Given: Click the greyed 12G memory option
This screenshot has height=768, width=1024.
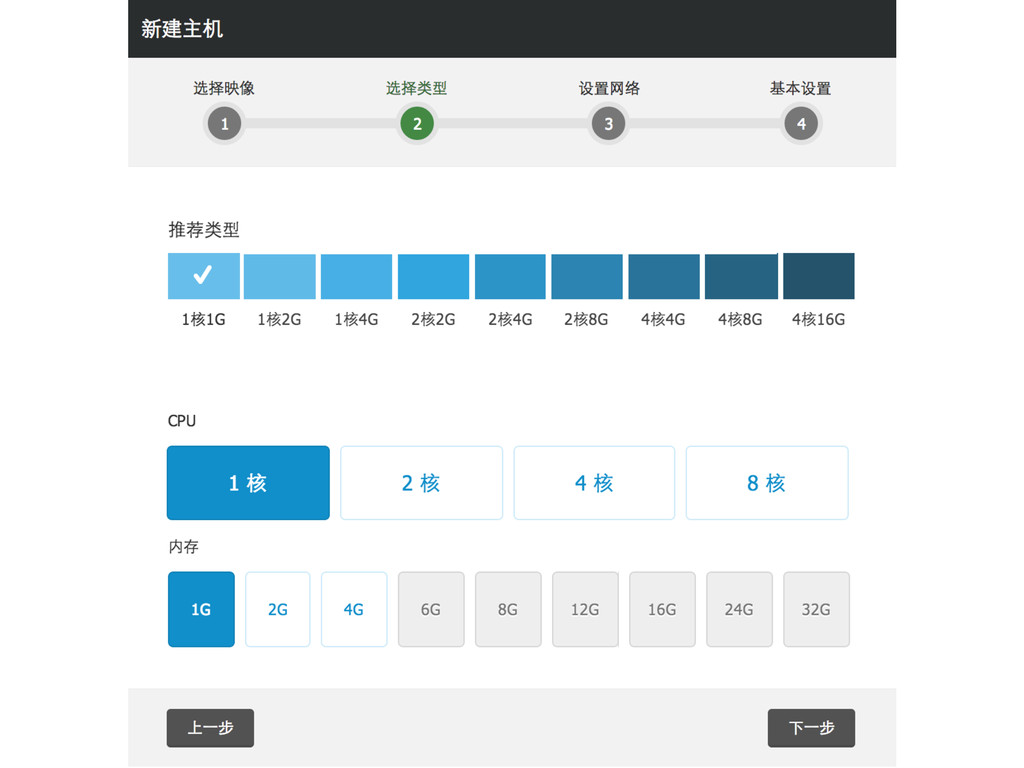Looking at the screenshot, I should [585, 609].
